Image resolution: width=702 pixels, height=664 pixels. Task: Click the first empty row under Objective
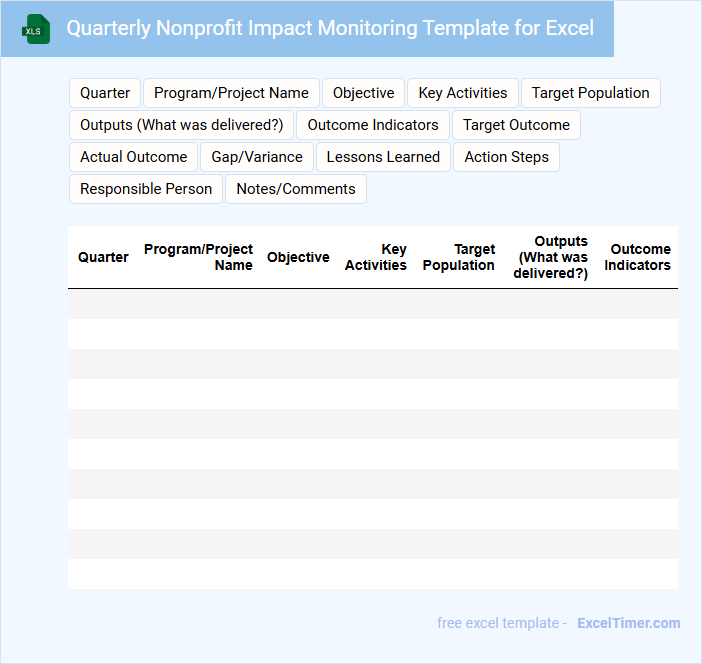coord(298,304)
